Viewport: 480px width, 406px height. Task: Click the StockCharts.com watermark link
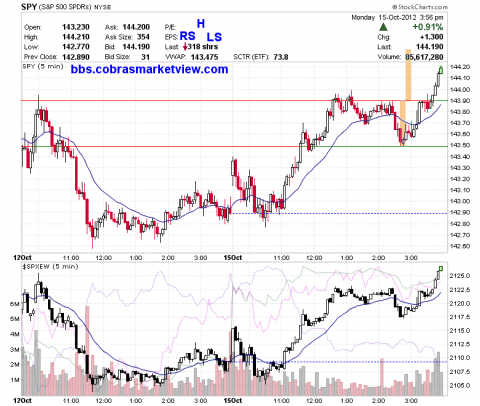point(419,7)
